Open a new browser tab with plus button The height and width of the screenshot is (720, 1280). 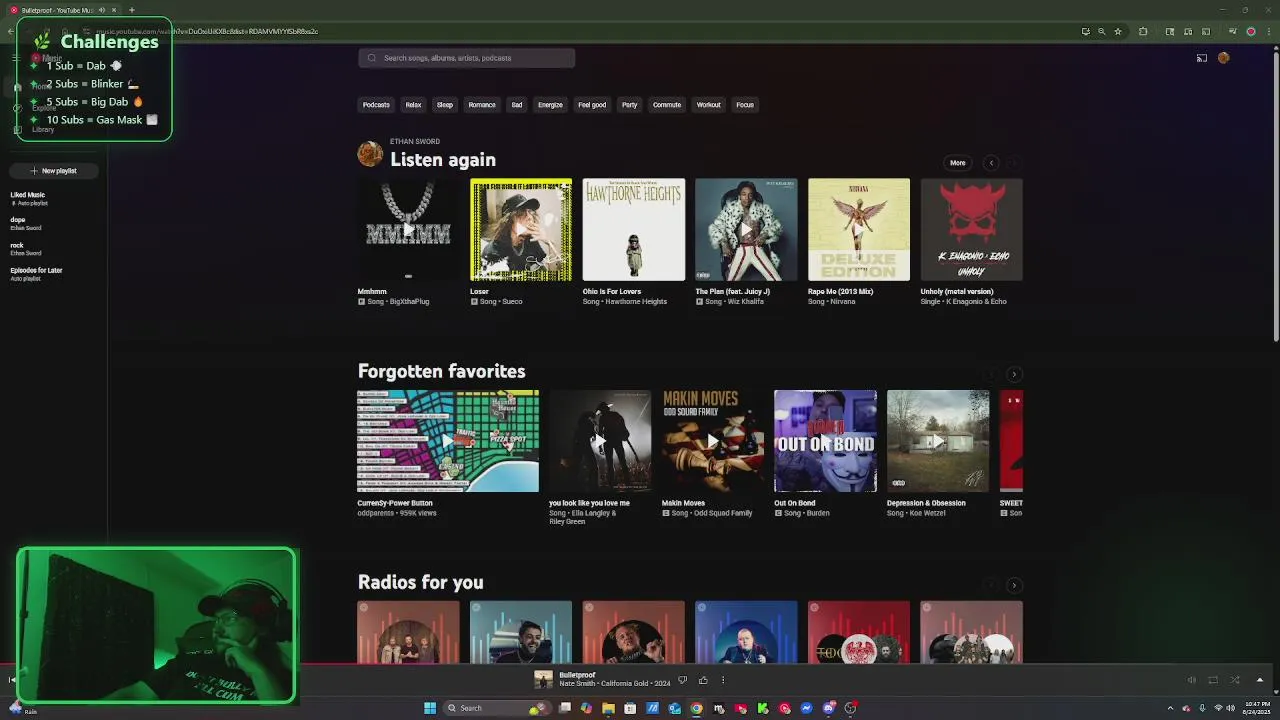131,10
